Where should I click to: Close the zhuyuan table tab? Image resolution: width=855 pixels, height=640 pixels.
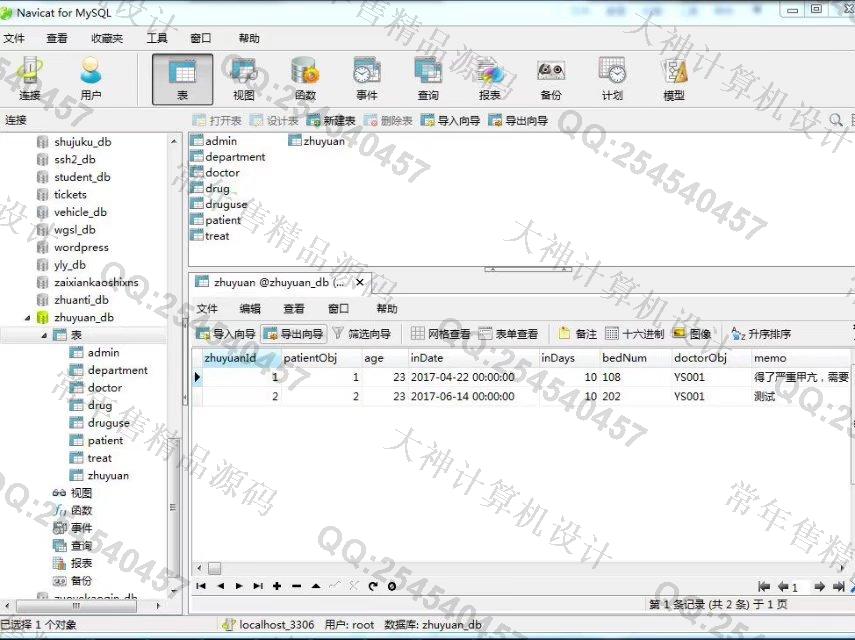(x=359, y=282)
